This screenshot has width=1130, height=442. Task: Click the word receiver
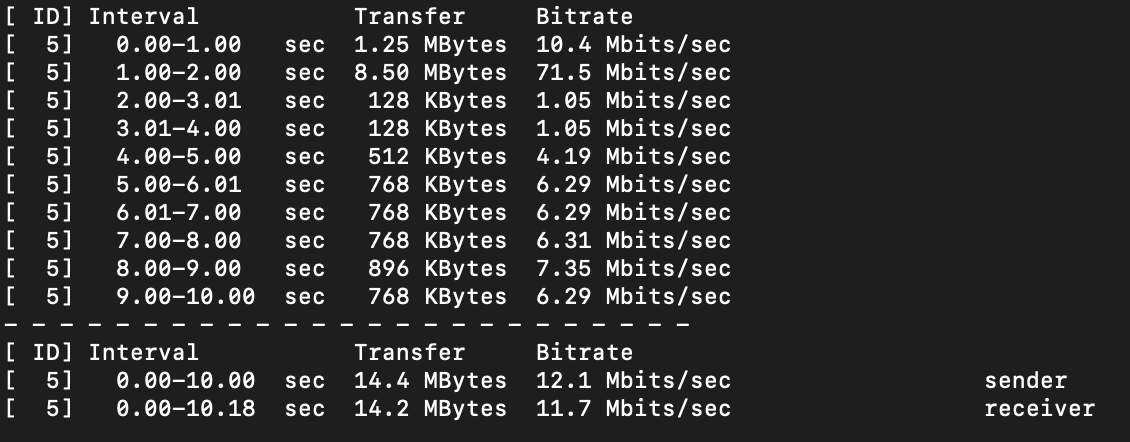pos(1039,409)
